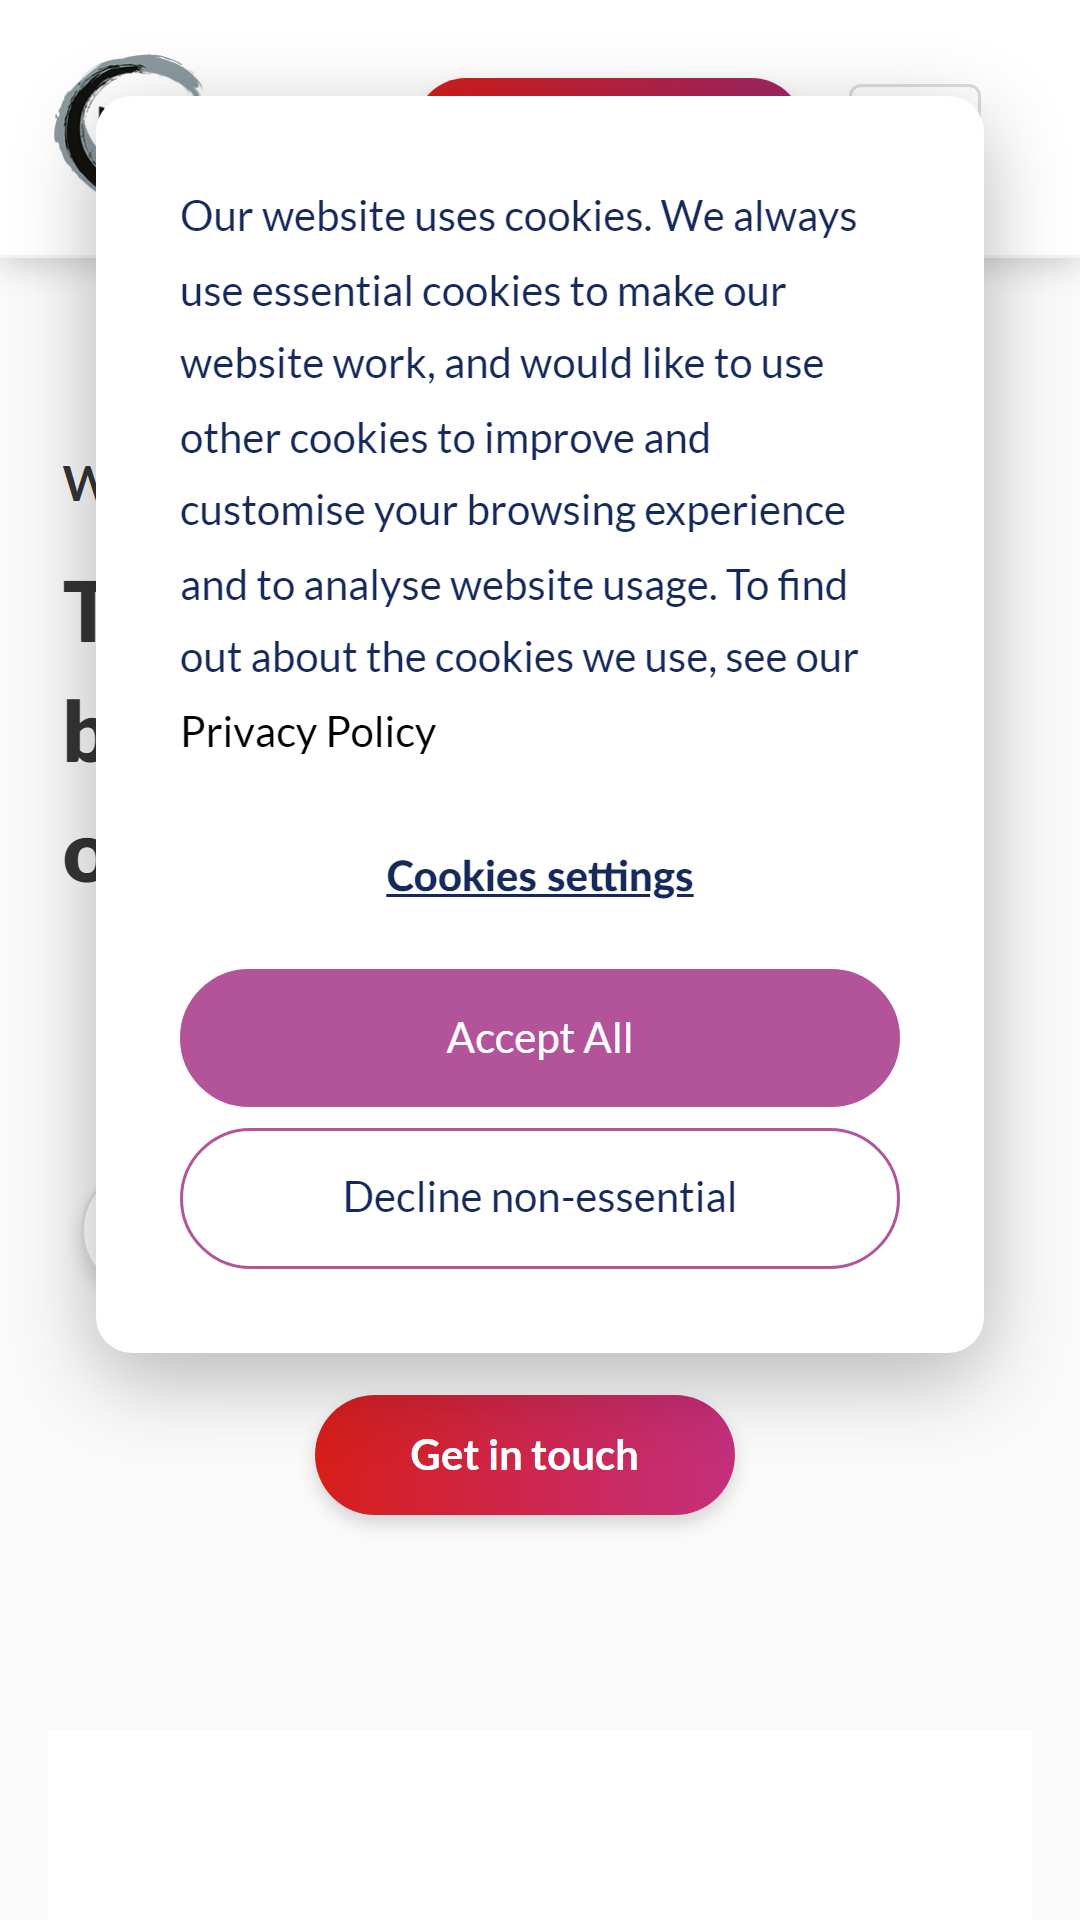The height and width of the screenshot is (1920, 1080).
Task: Click the 'analyse website usage' text line
Action: tap(514, 585)
